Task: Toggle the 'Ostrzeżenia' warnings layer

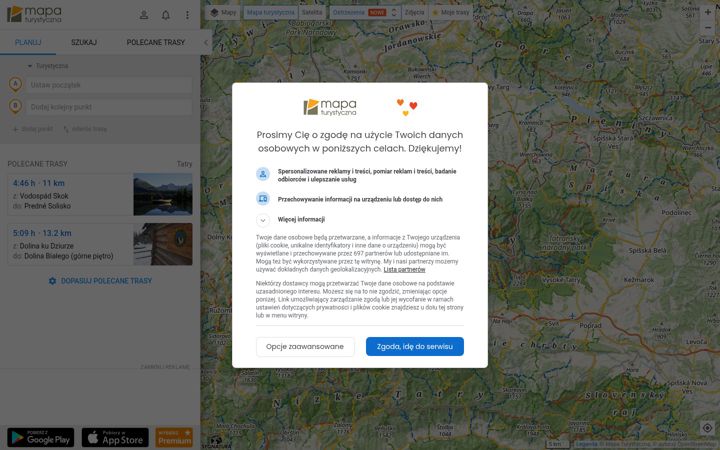Action: point(359,12)
